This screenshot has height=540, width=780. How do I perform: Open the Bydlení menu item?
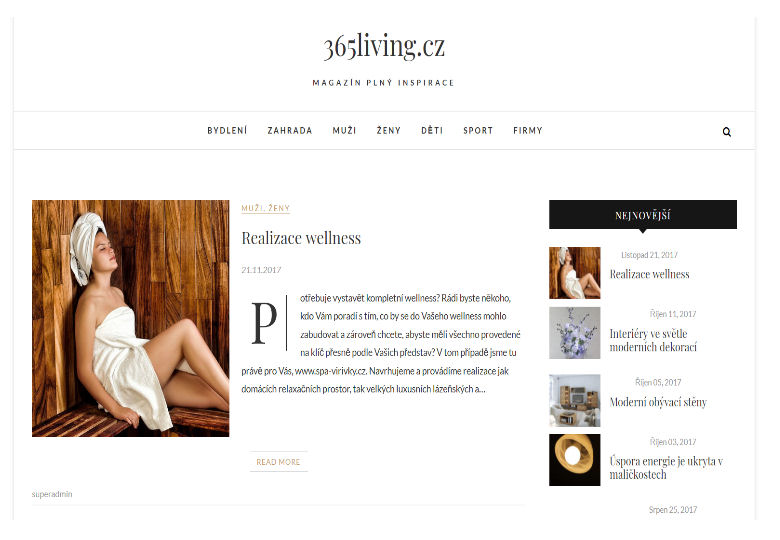pos(227,131)
